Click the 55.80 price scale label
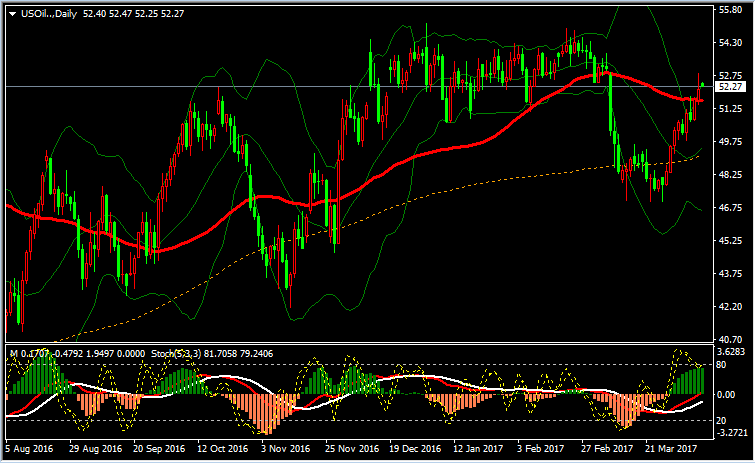 click(x=730, y=10)
